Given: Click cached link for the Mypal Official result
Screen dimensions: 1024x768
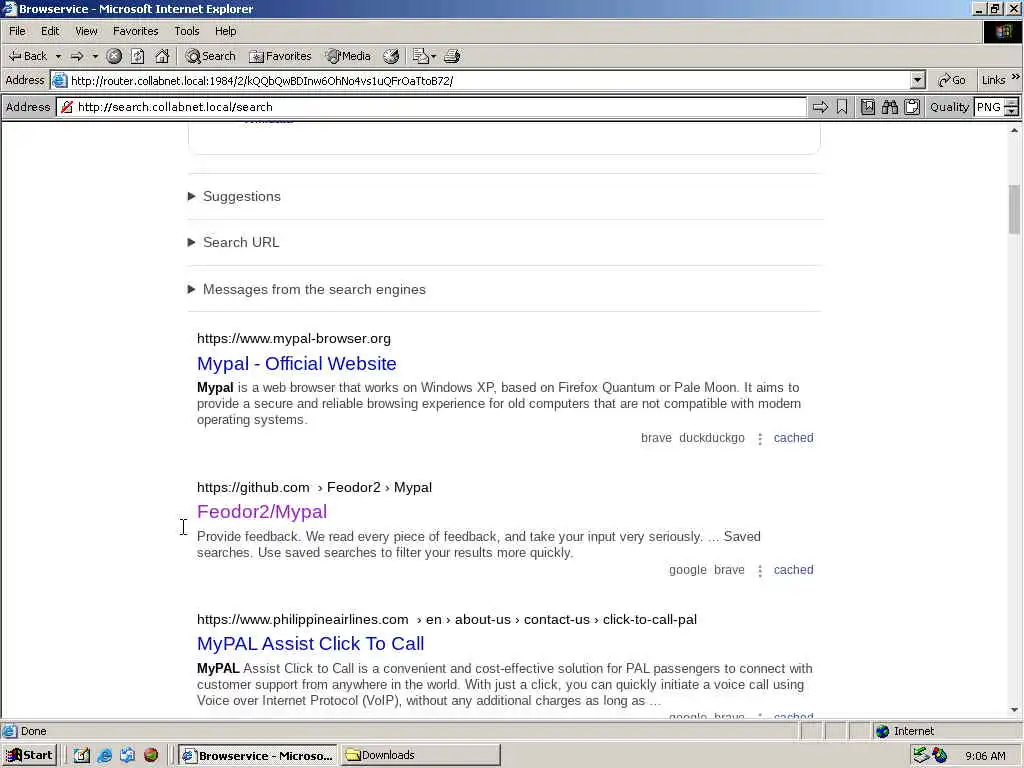Looking at the screenshot, I should coord(793,438).
